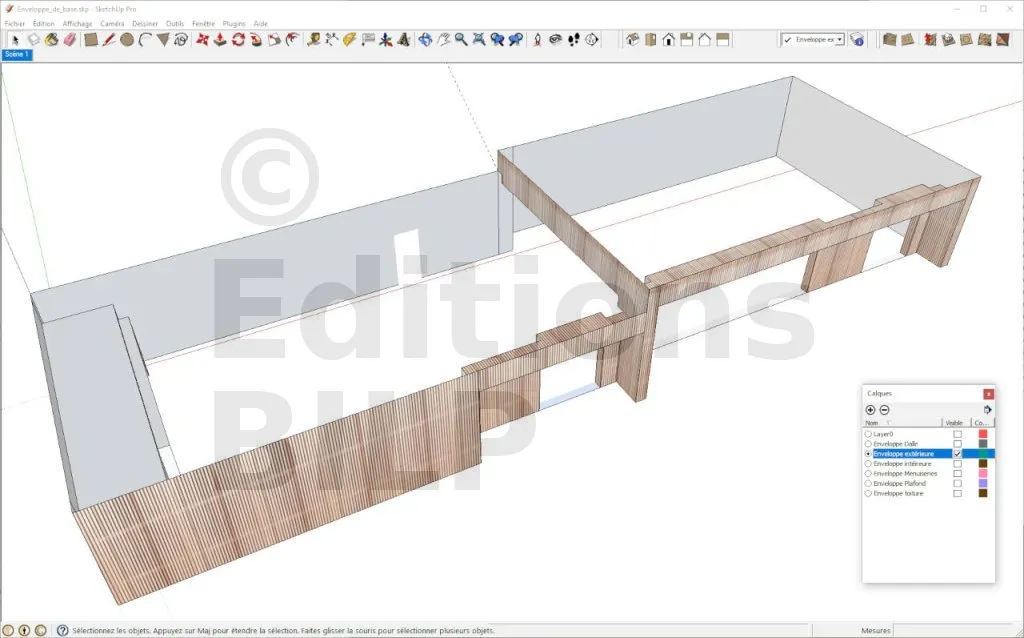Select the Paint Bucket tool
Viewport: 1024px width, 638px height.
tap(51, 40)
